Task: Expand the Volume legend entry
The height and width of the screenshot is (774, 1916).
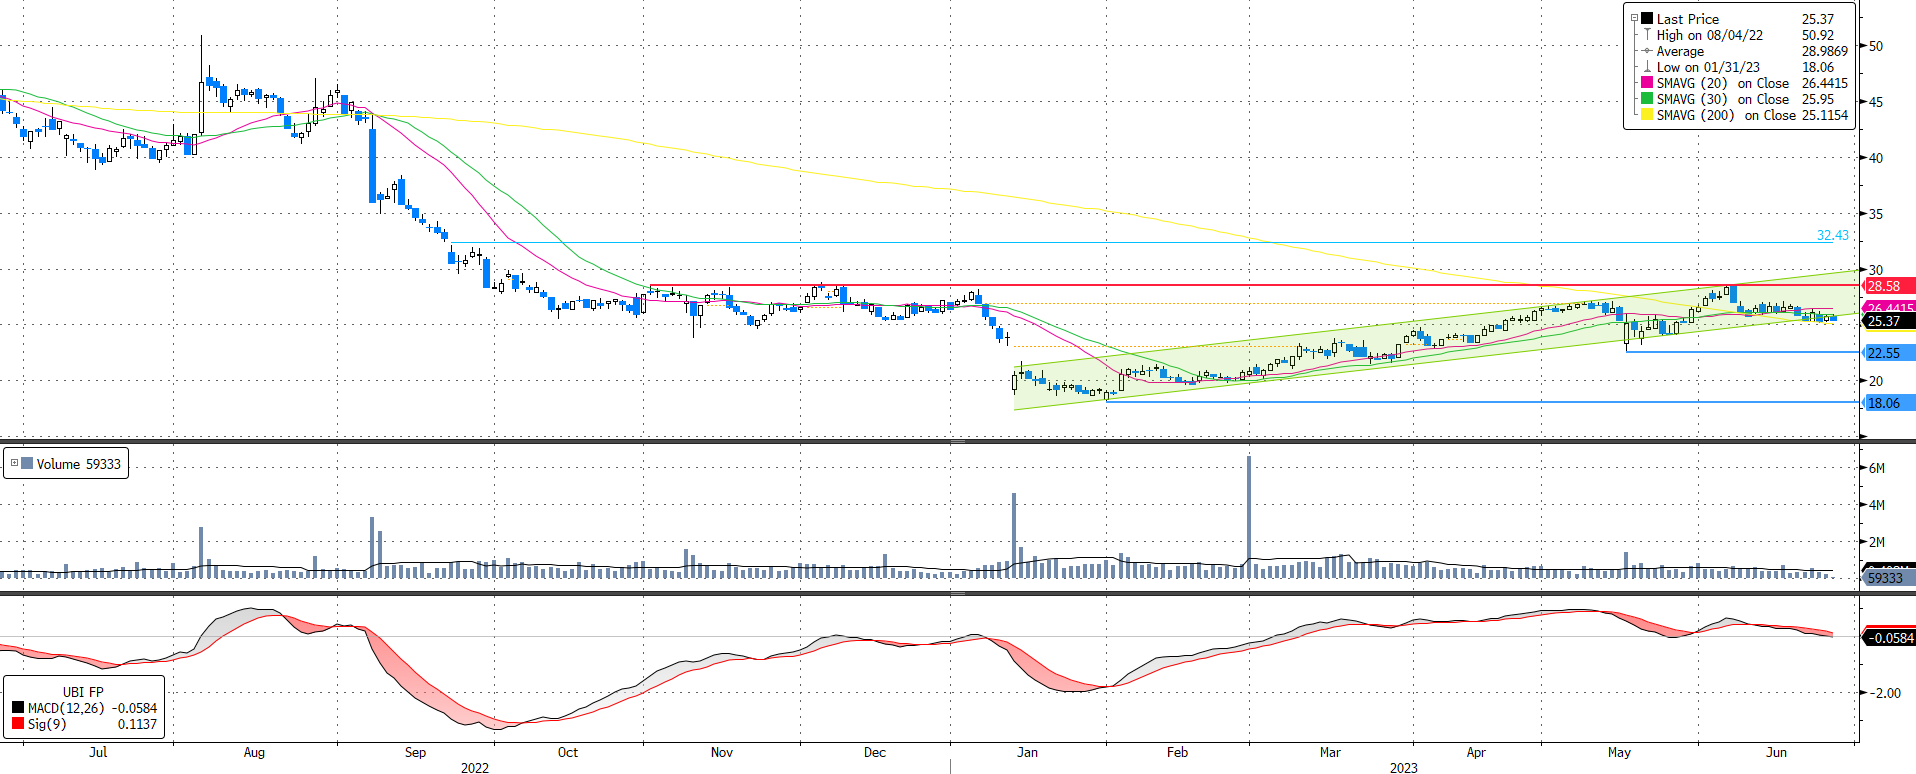Action: pyautogui.click(x=14, y=463)
